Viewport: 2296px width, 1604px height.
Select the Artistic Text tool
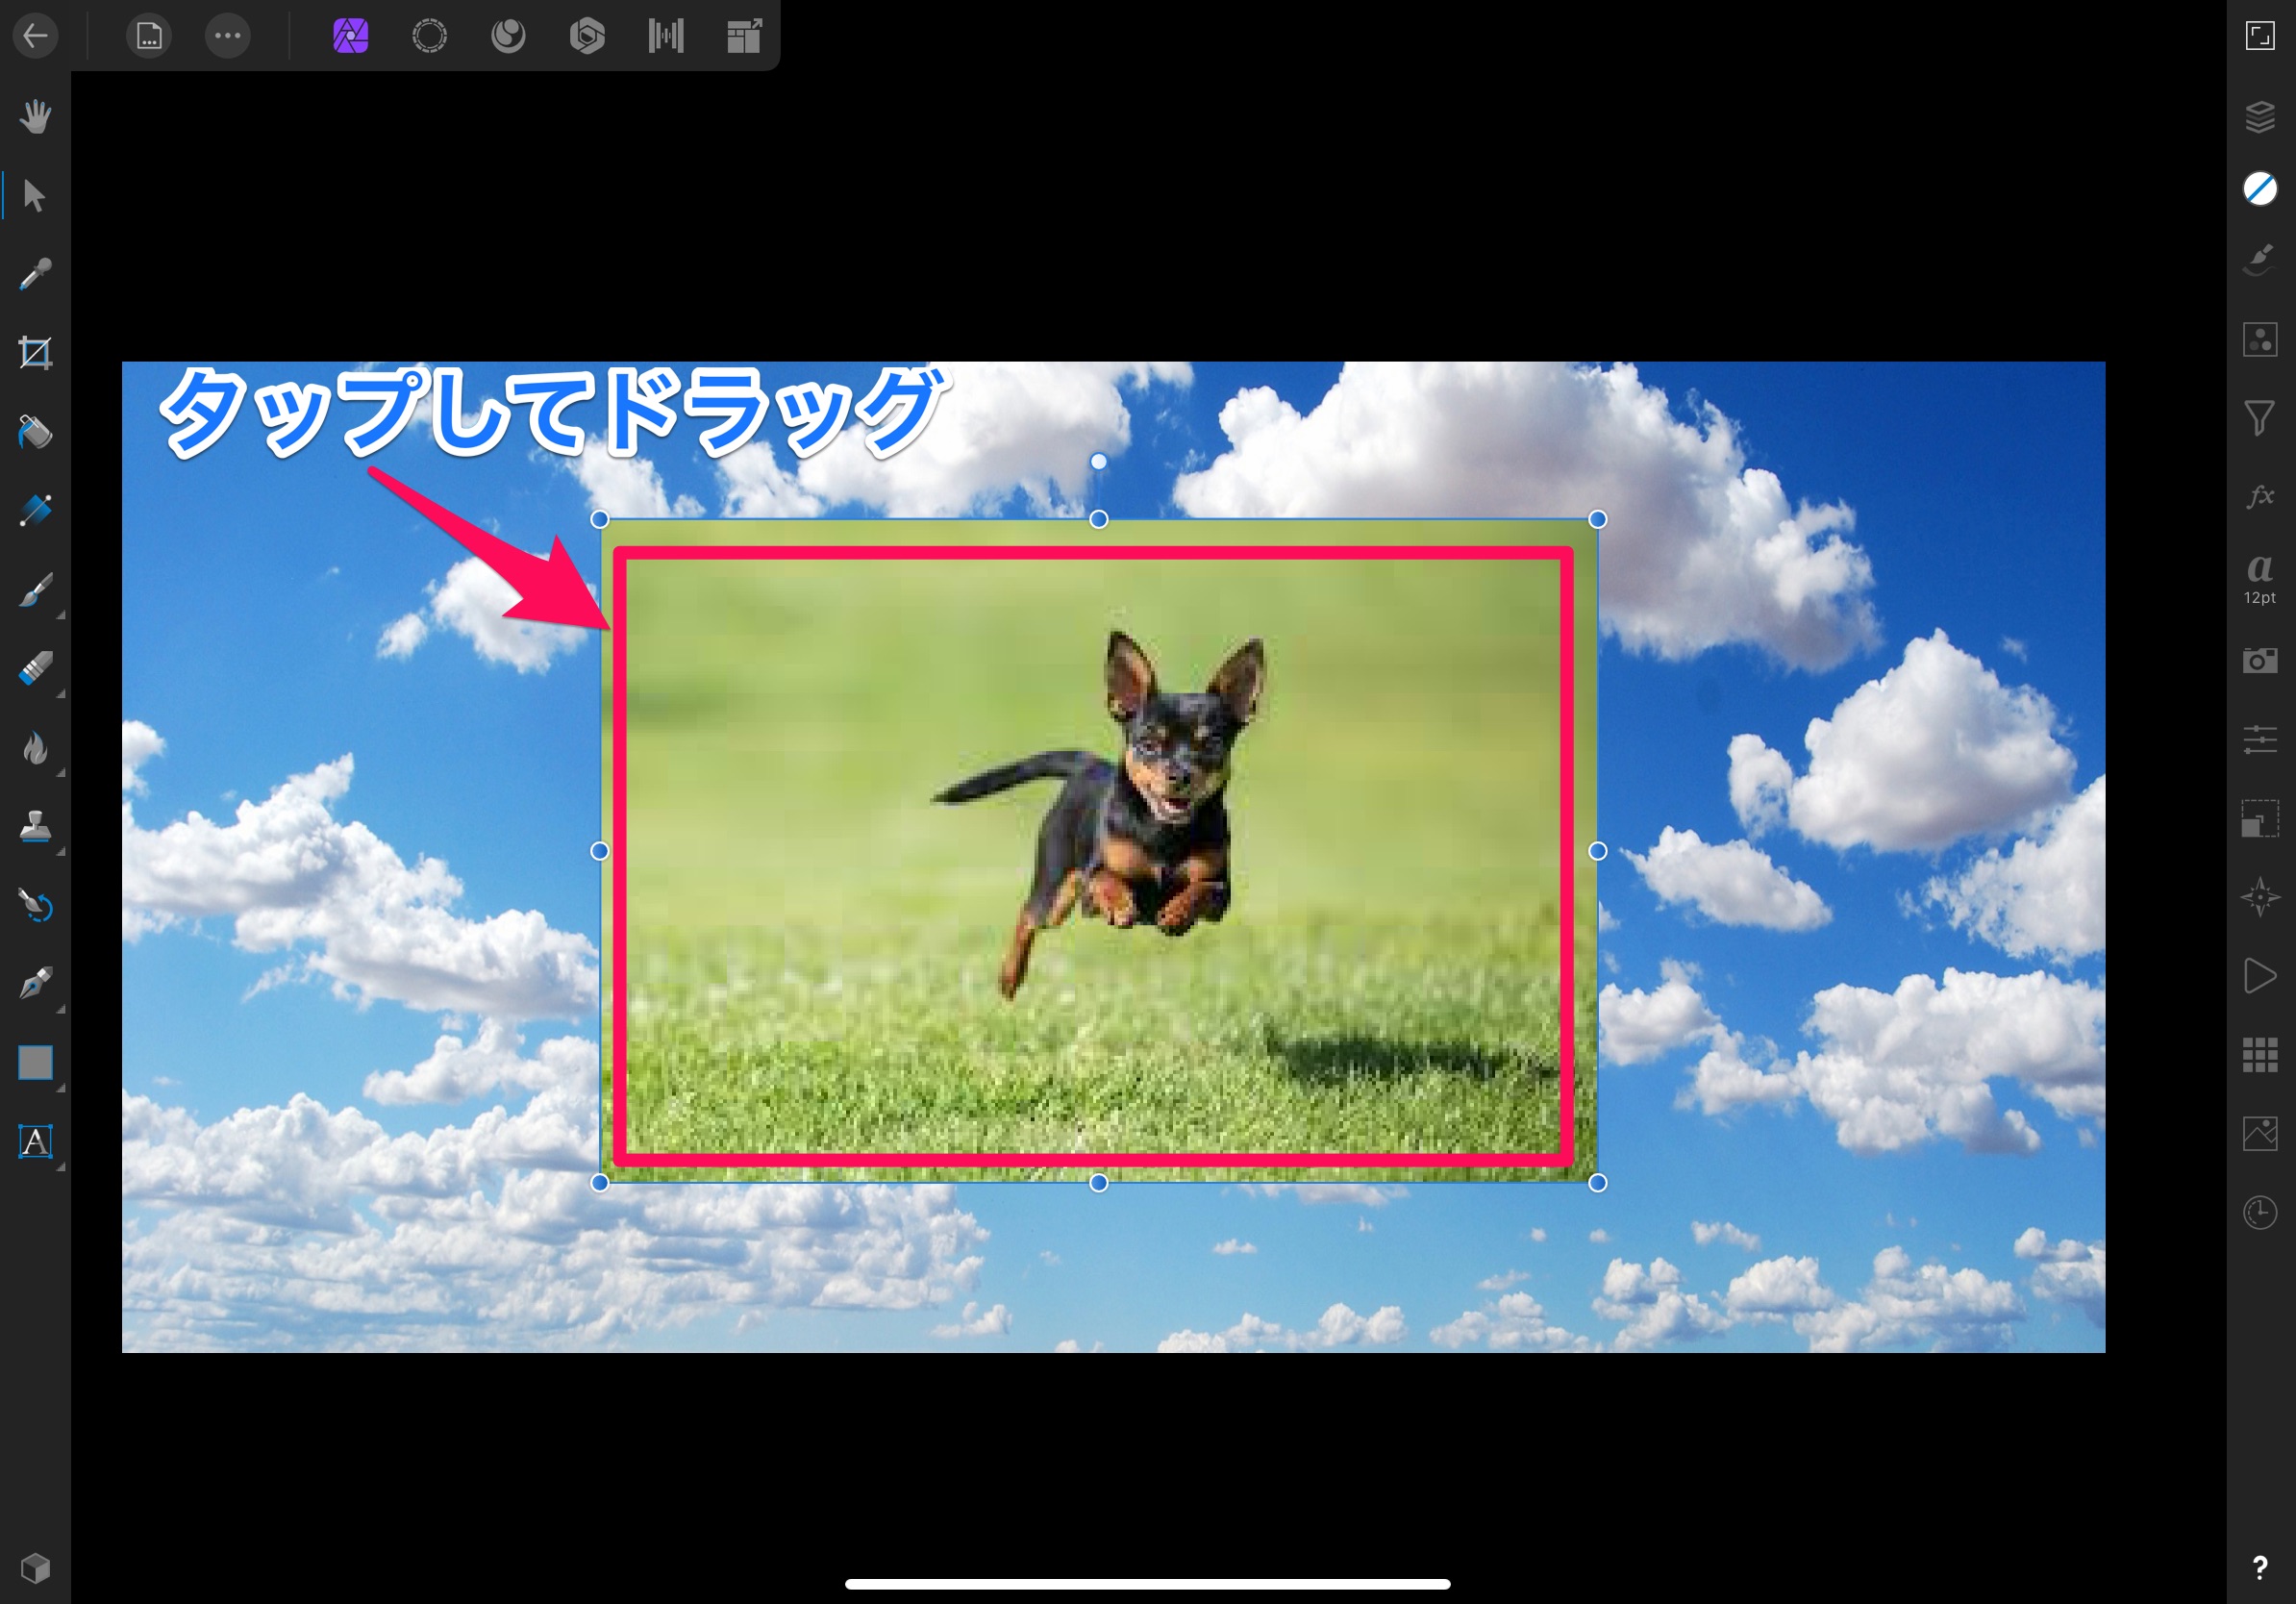point(35,1141)
